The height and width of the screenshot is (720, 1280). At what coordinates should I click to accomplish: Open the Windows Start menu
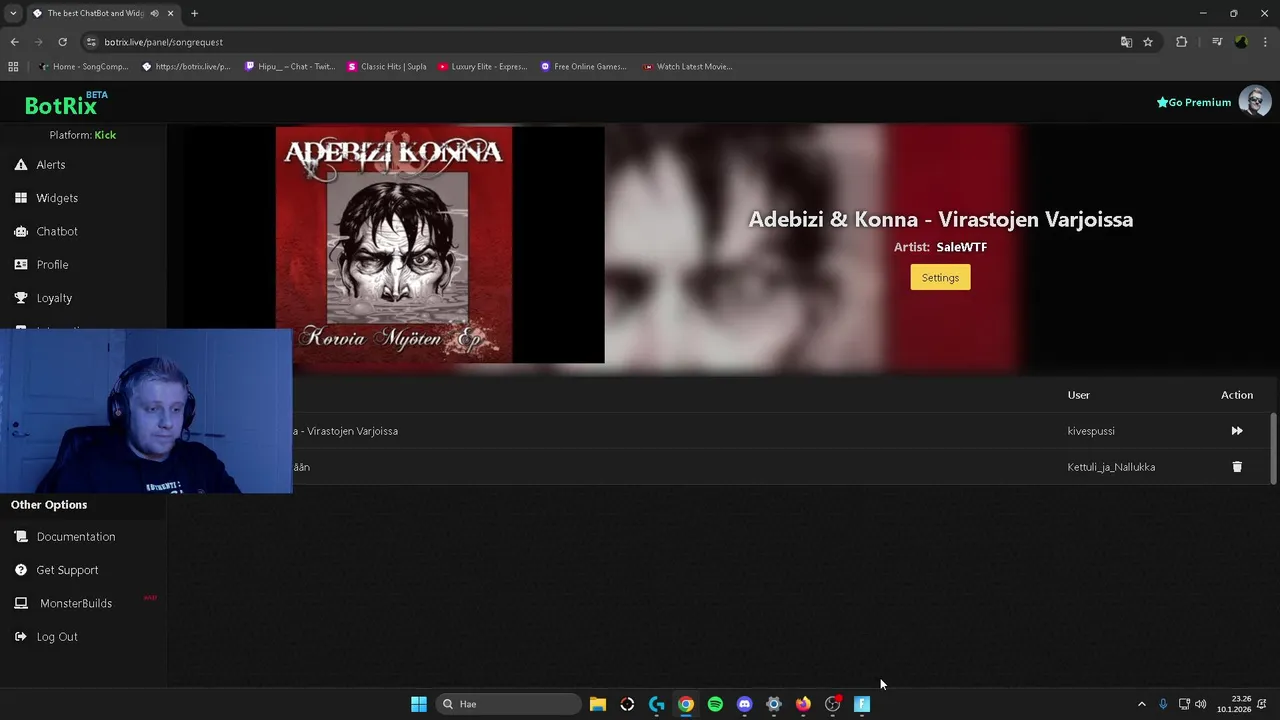[419, 704]
